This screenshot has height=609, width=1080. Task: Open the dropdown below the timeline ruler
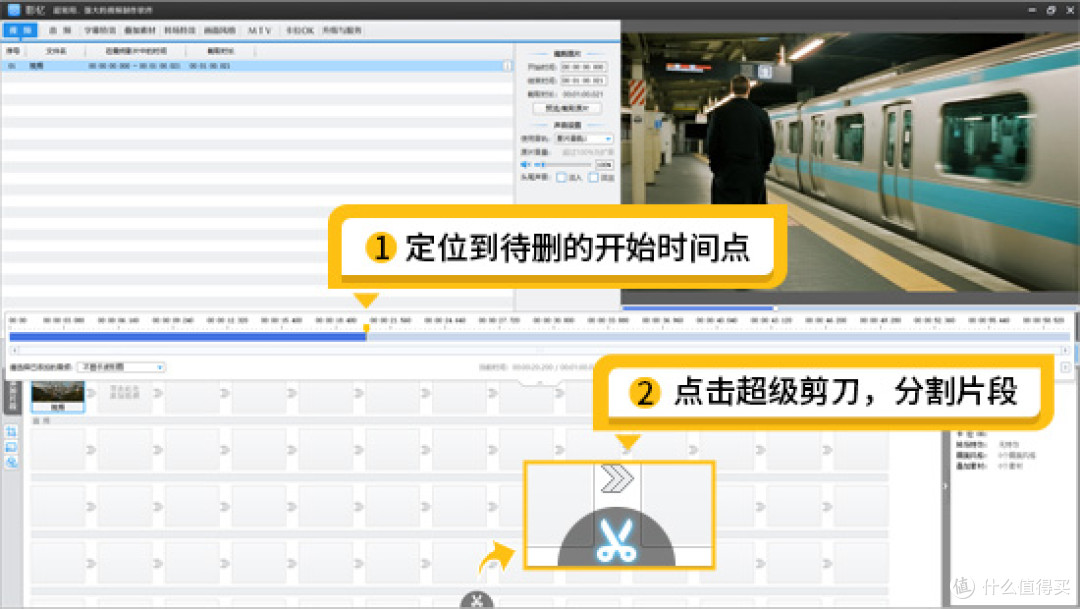121,367
